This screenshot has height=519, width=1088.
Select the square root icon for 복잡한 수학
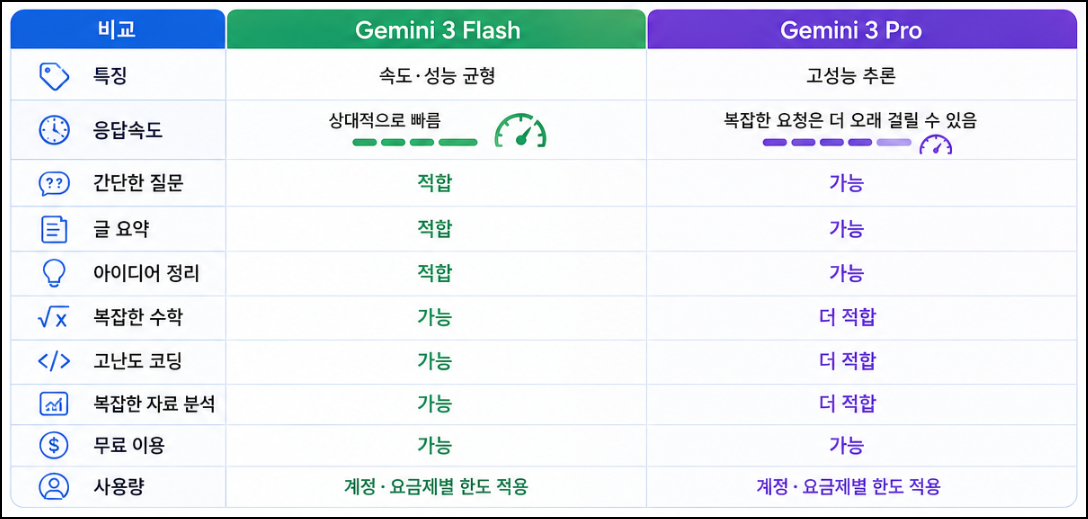click(x=53, y=318)
